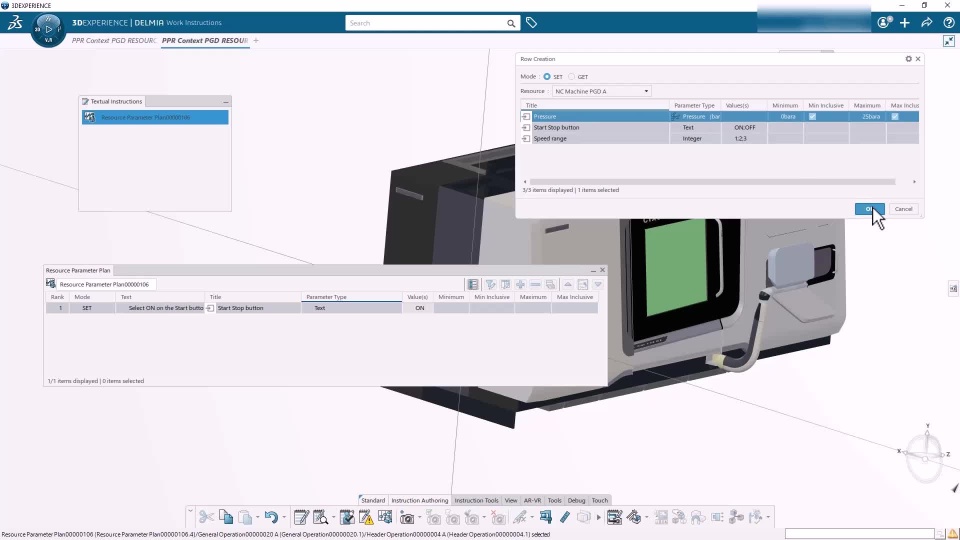Viewport: 960px width, 540px height.
Task: Click the Share arrow icon in top bar
Action: click(927, 23)
